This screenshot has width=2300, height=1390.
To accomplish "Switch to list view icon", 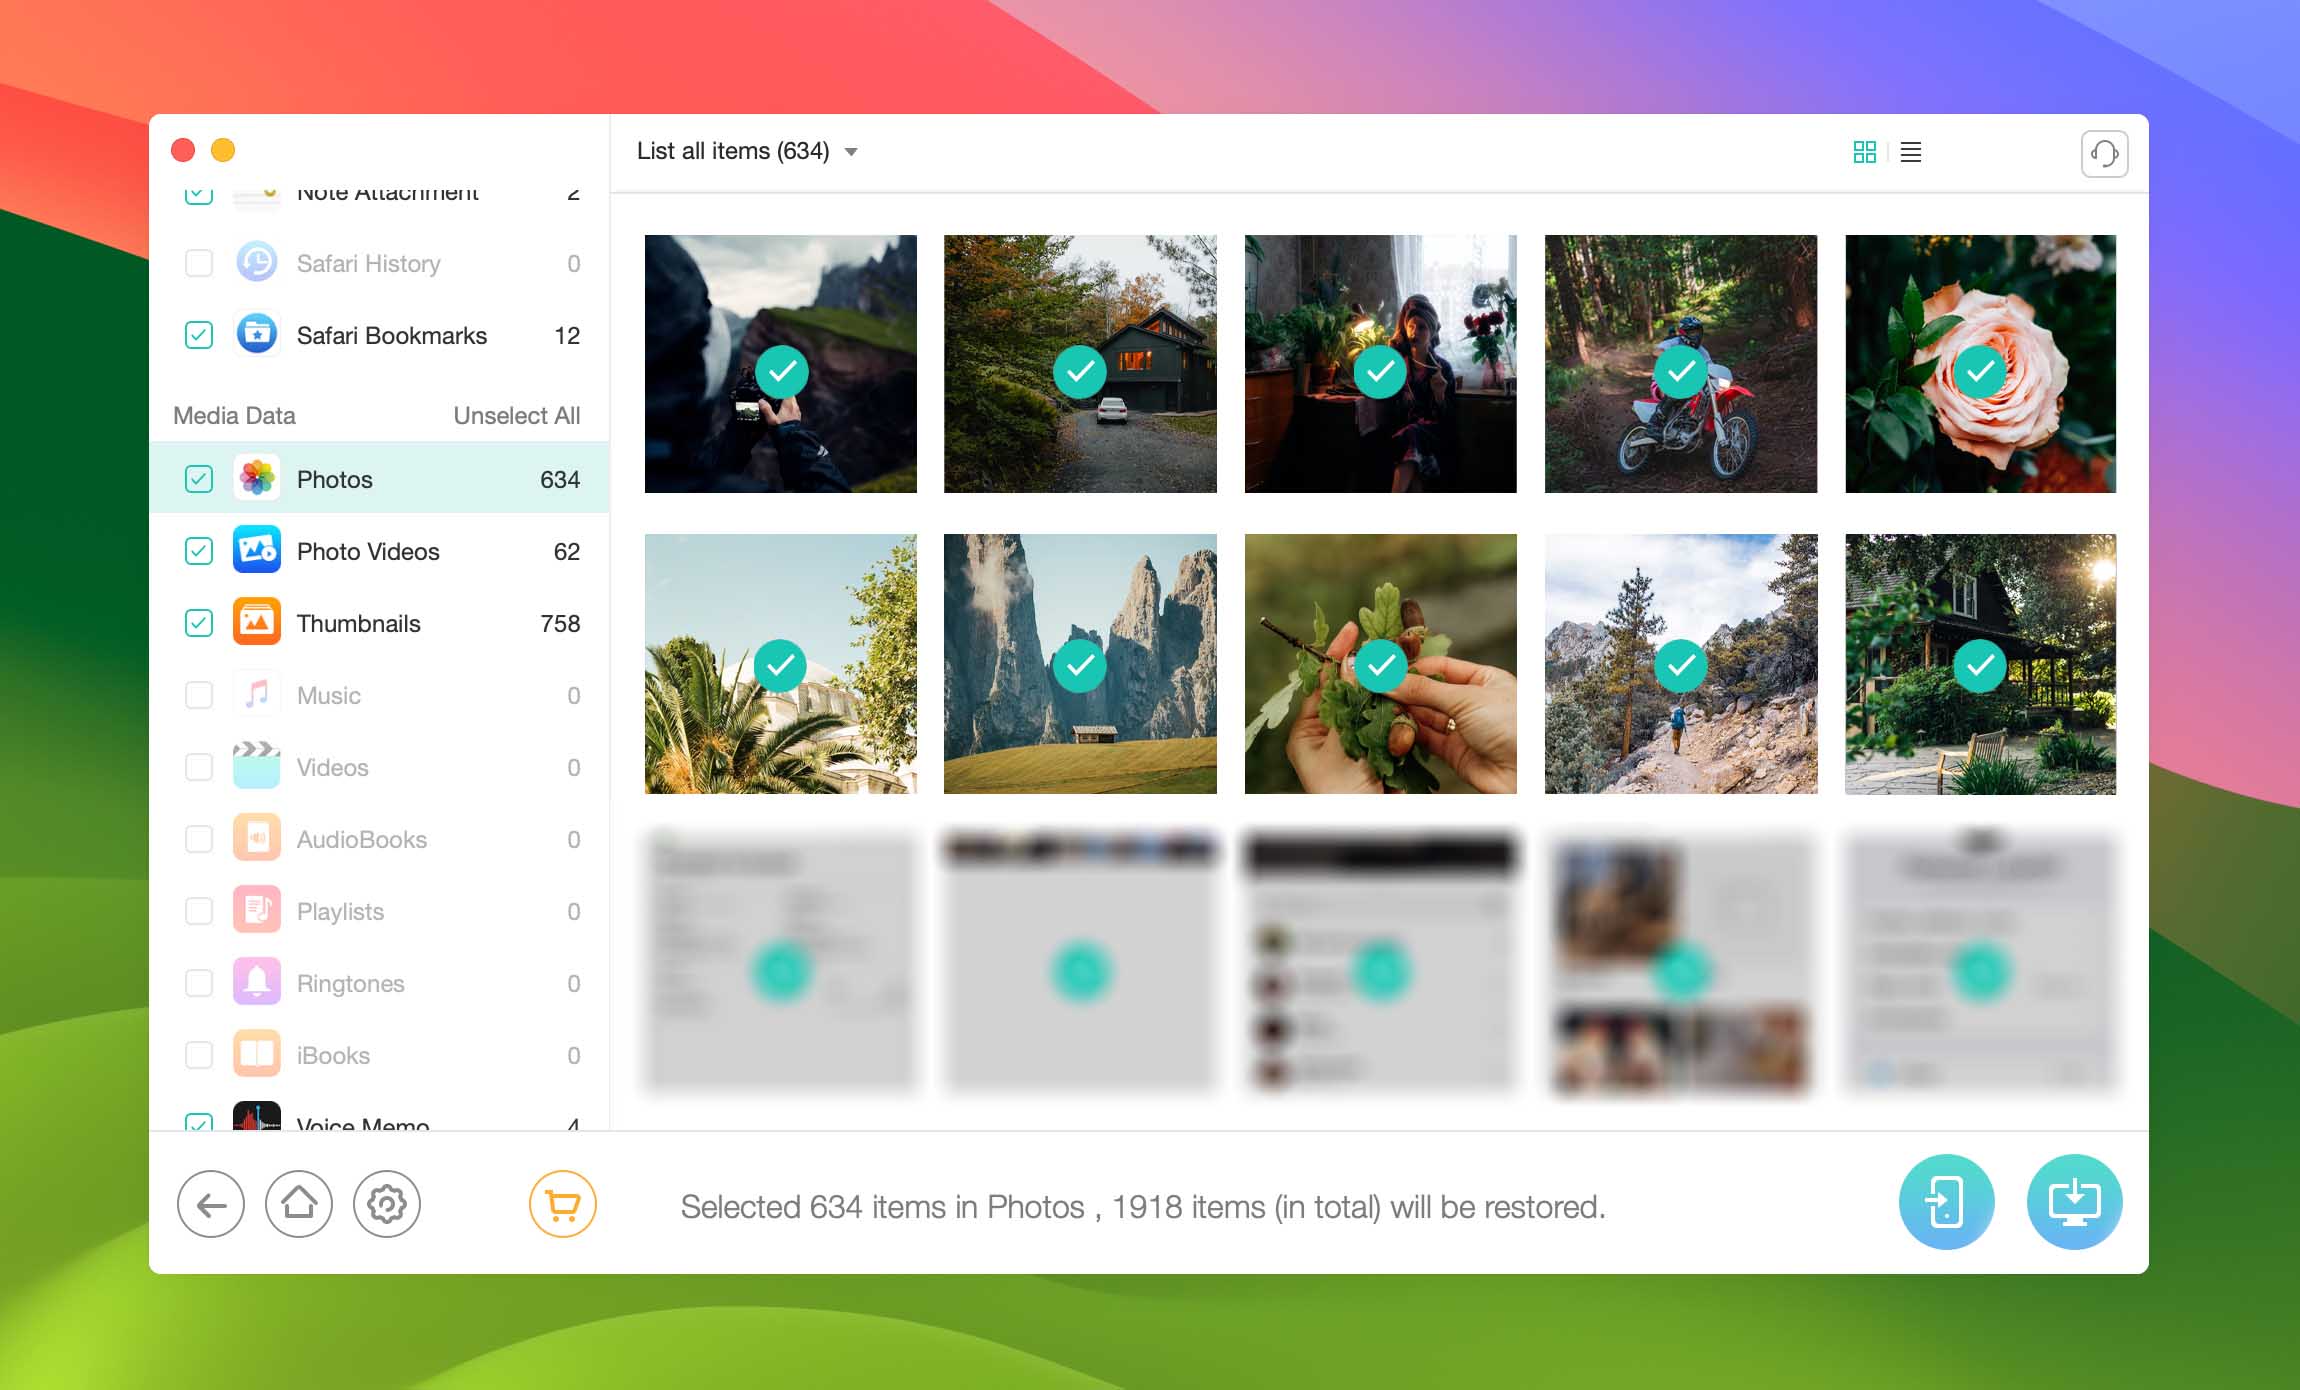I will 1910,152.
